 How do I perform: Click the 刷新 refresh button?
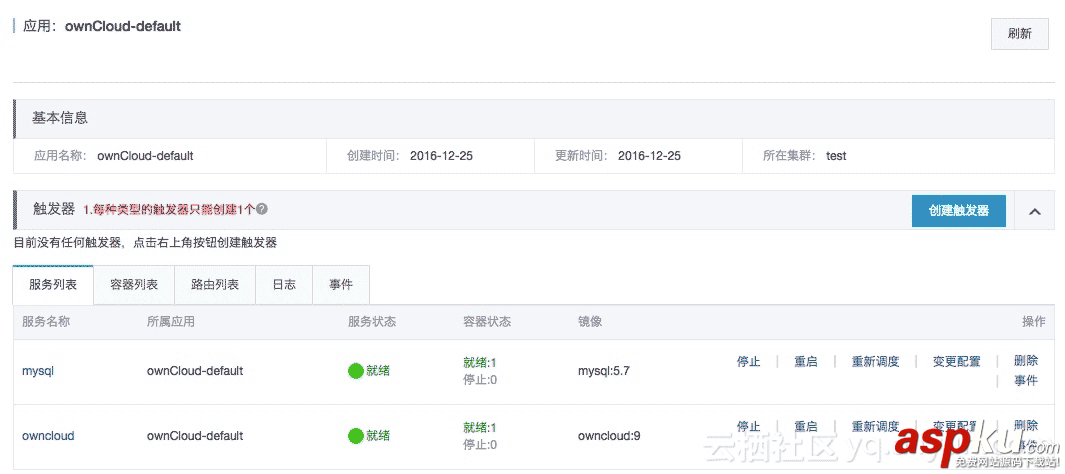pyautogui.click(x=1019, y=34)
